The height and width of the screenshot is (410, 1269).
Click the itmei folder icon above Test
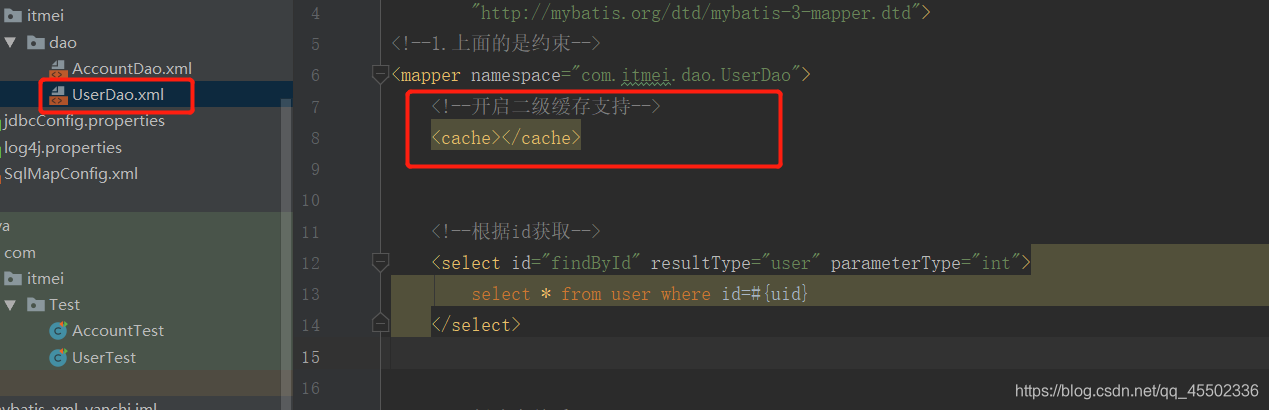coord(13,278)
